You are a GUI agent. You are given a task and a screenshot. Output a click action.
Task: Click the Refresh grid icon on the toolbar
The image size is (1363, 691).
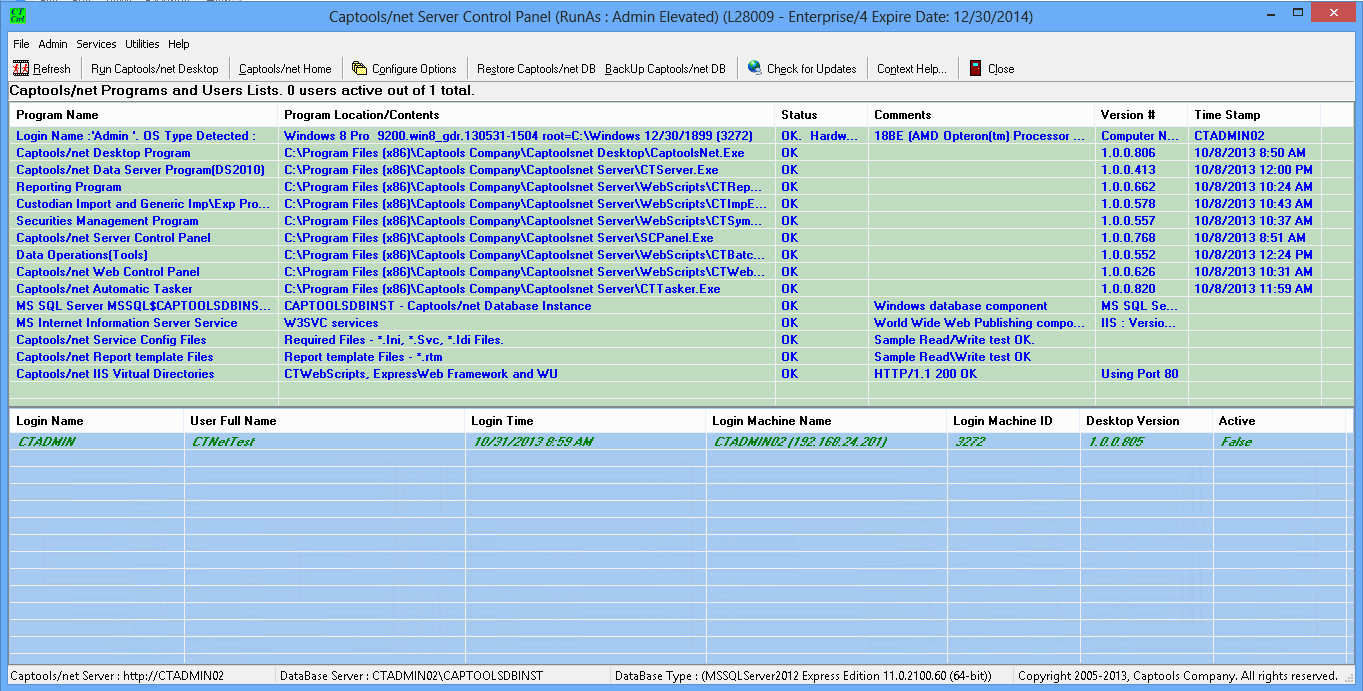[x=21, y=68]
